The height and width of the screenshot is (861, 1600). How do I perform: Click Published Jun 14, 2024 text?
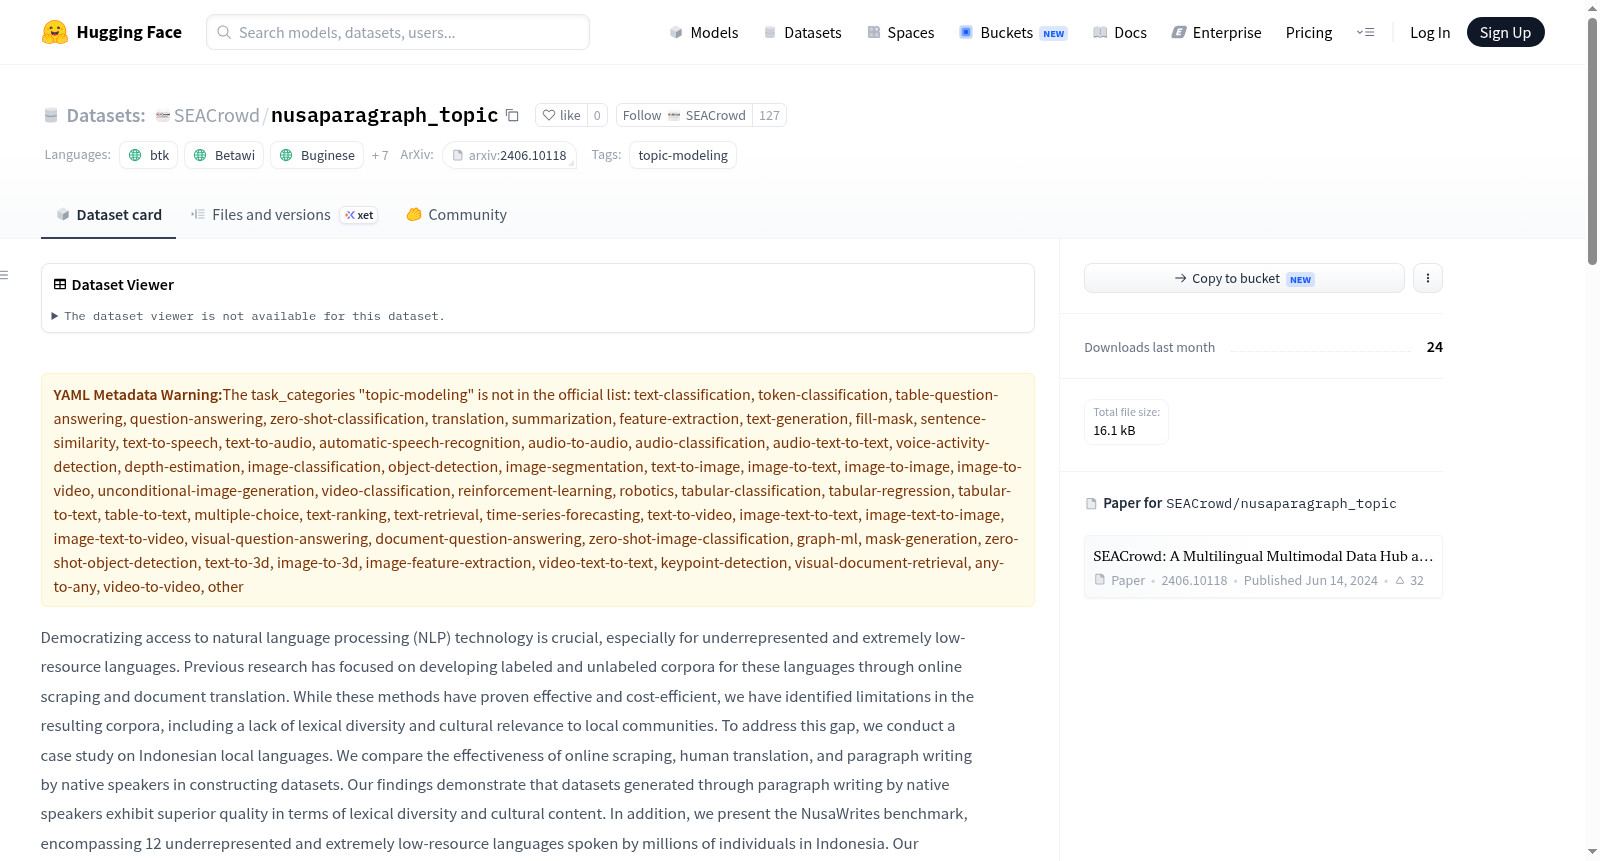pos(1310,580)
